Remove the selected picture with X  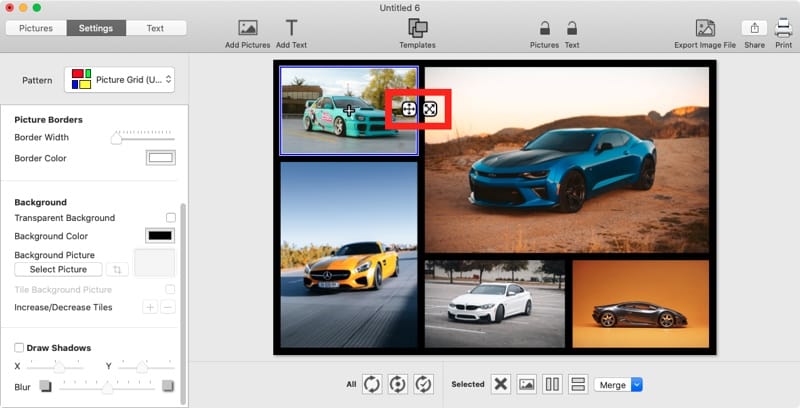point(501,384)
